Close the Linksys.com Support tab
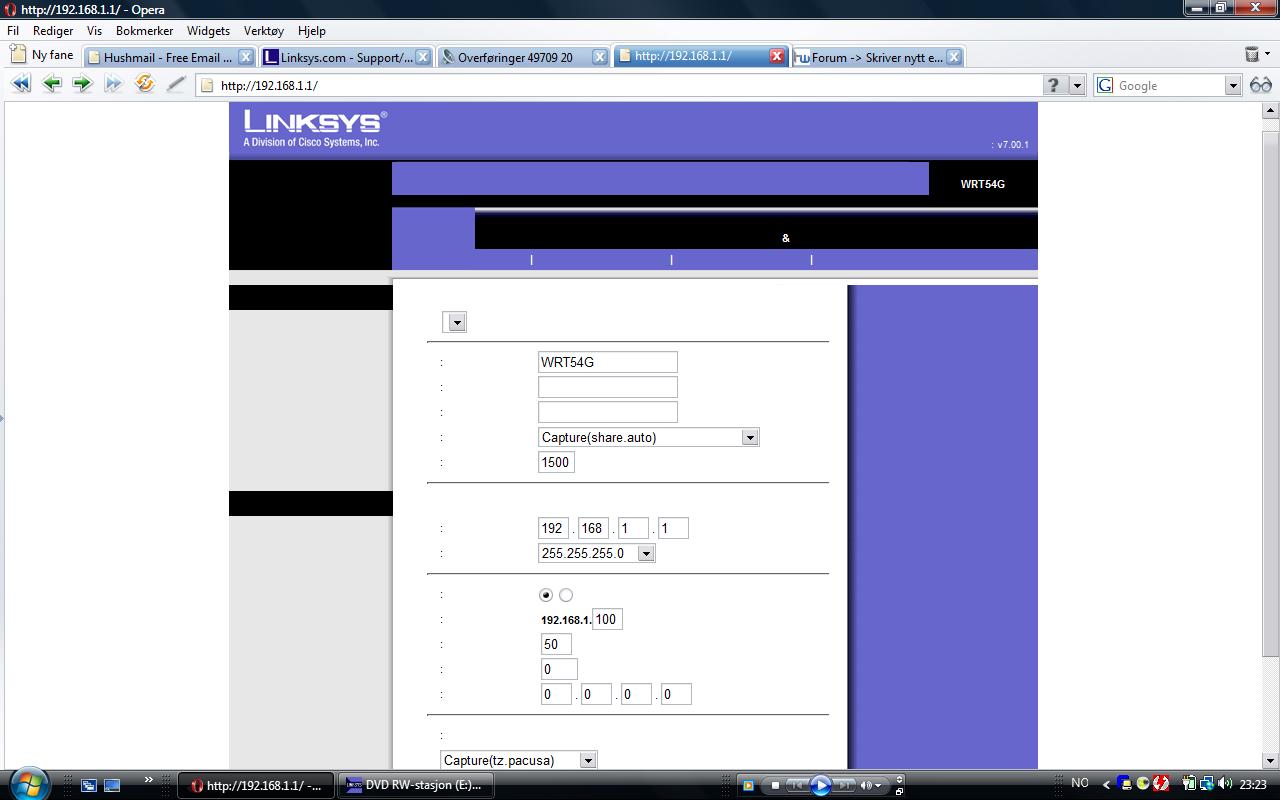 (423, 57)
